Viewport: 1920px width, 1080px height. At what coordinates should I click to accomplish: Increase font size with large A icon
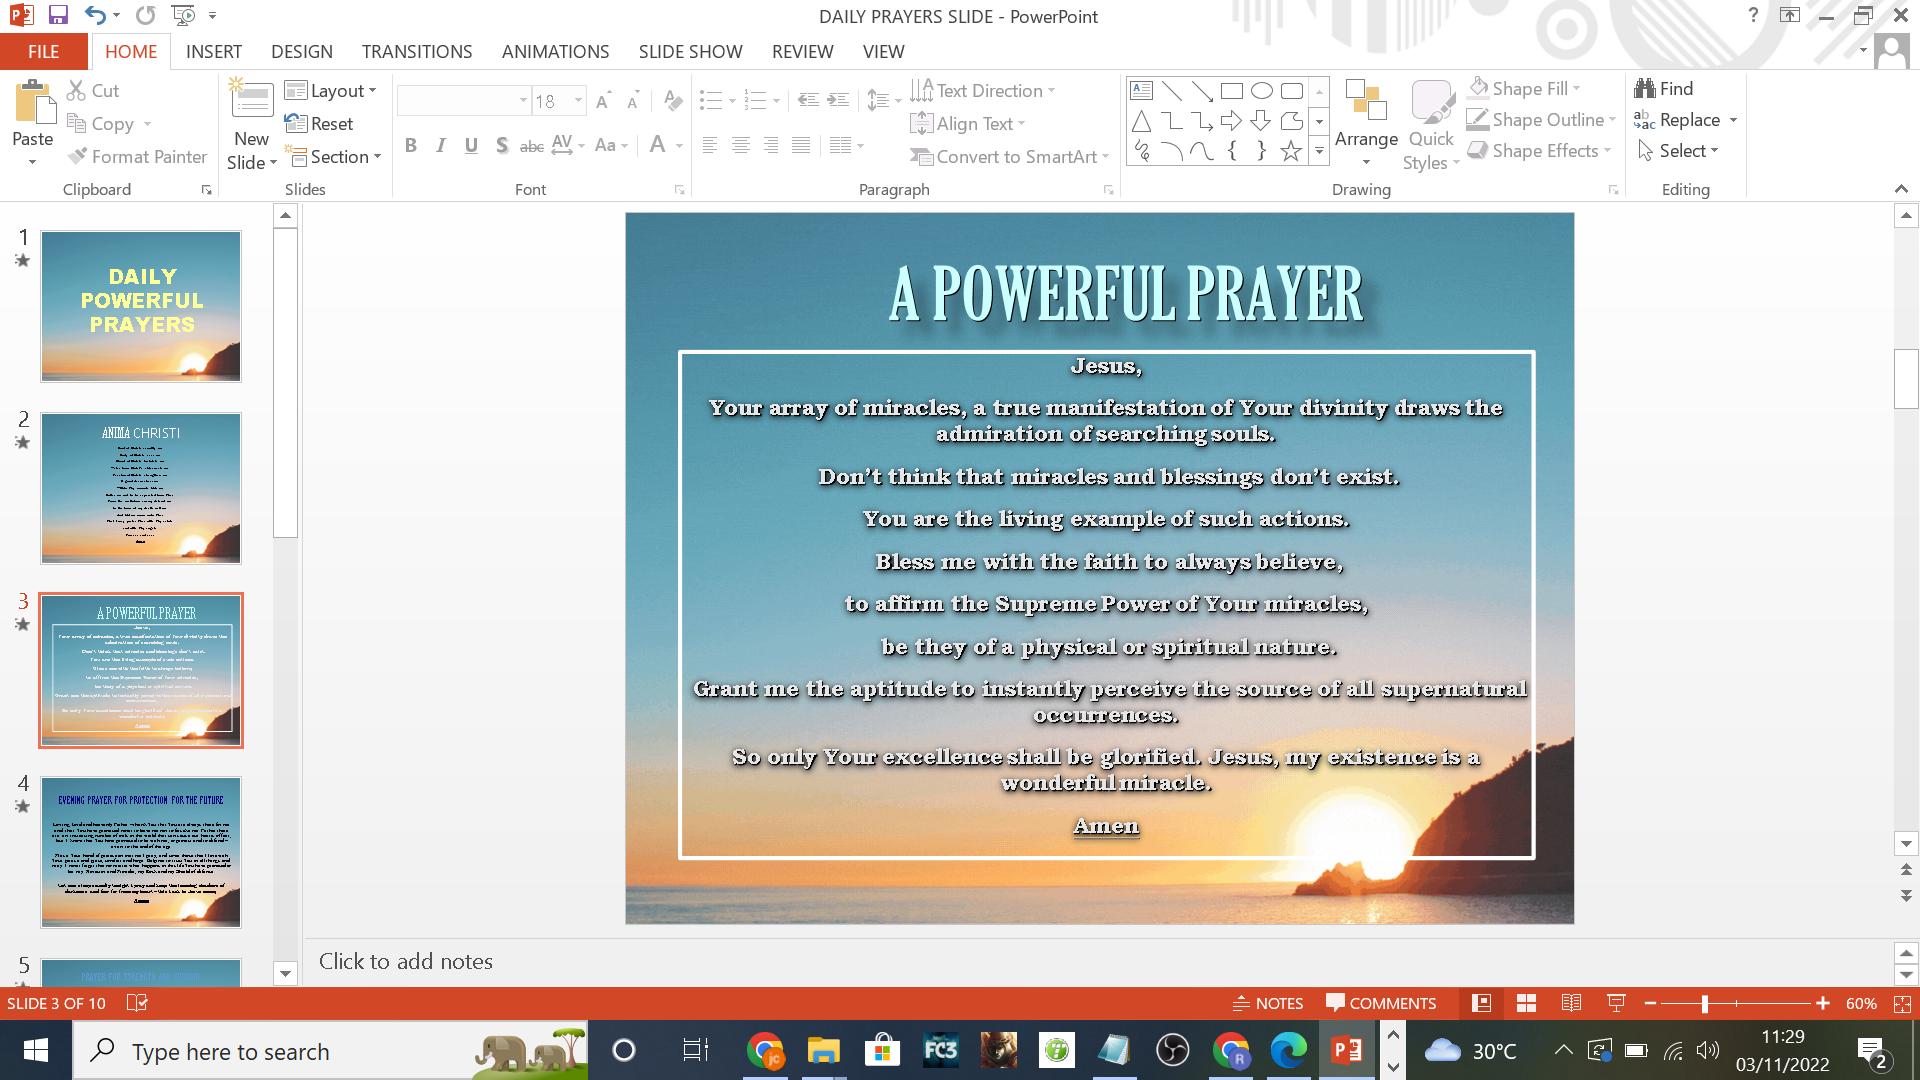point(603,101)
